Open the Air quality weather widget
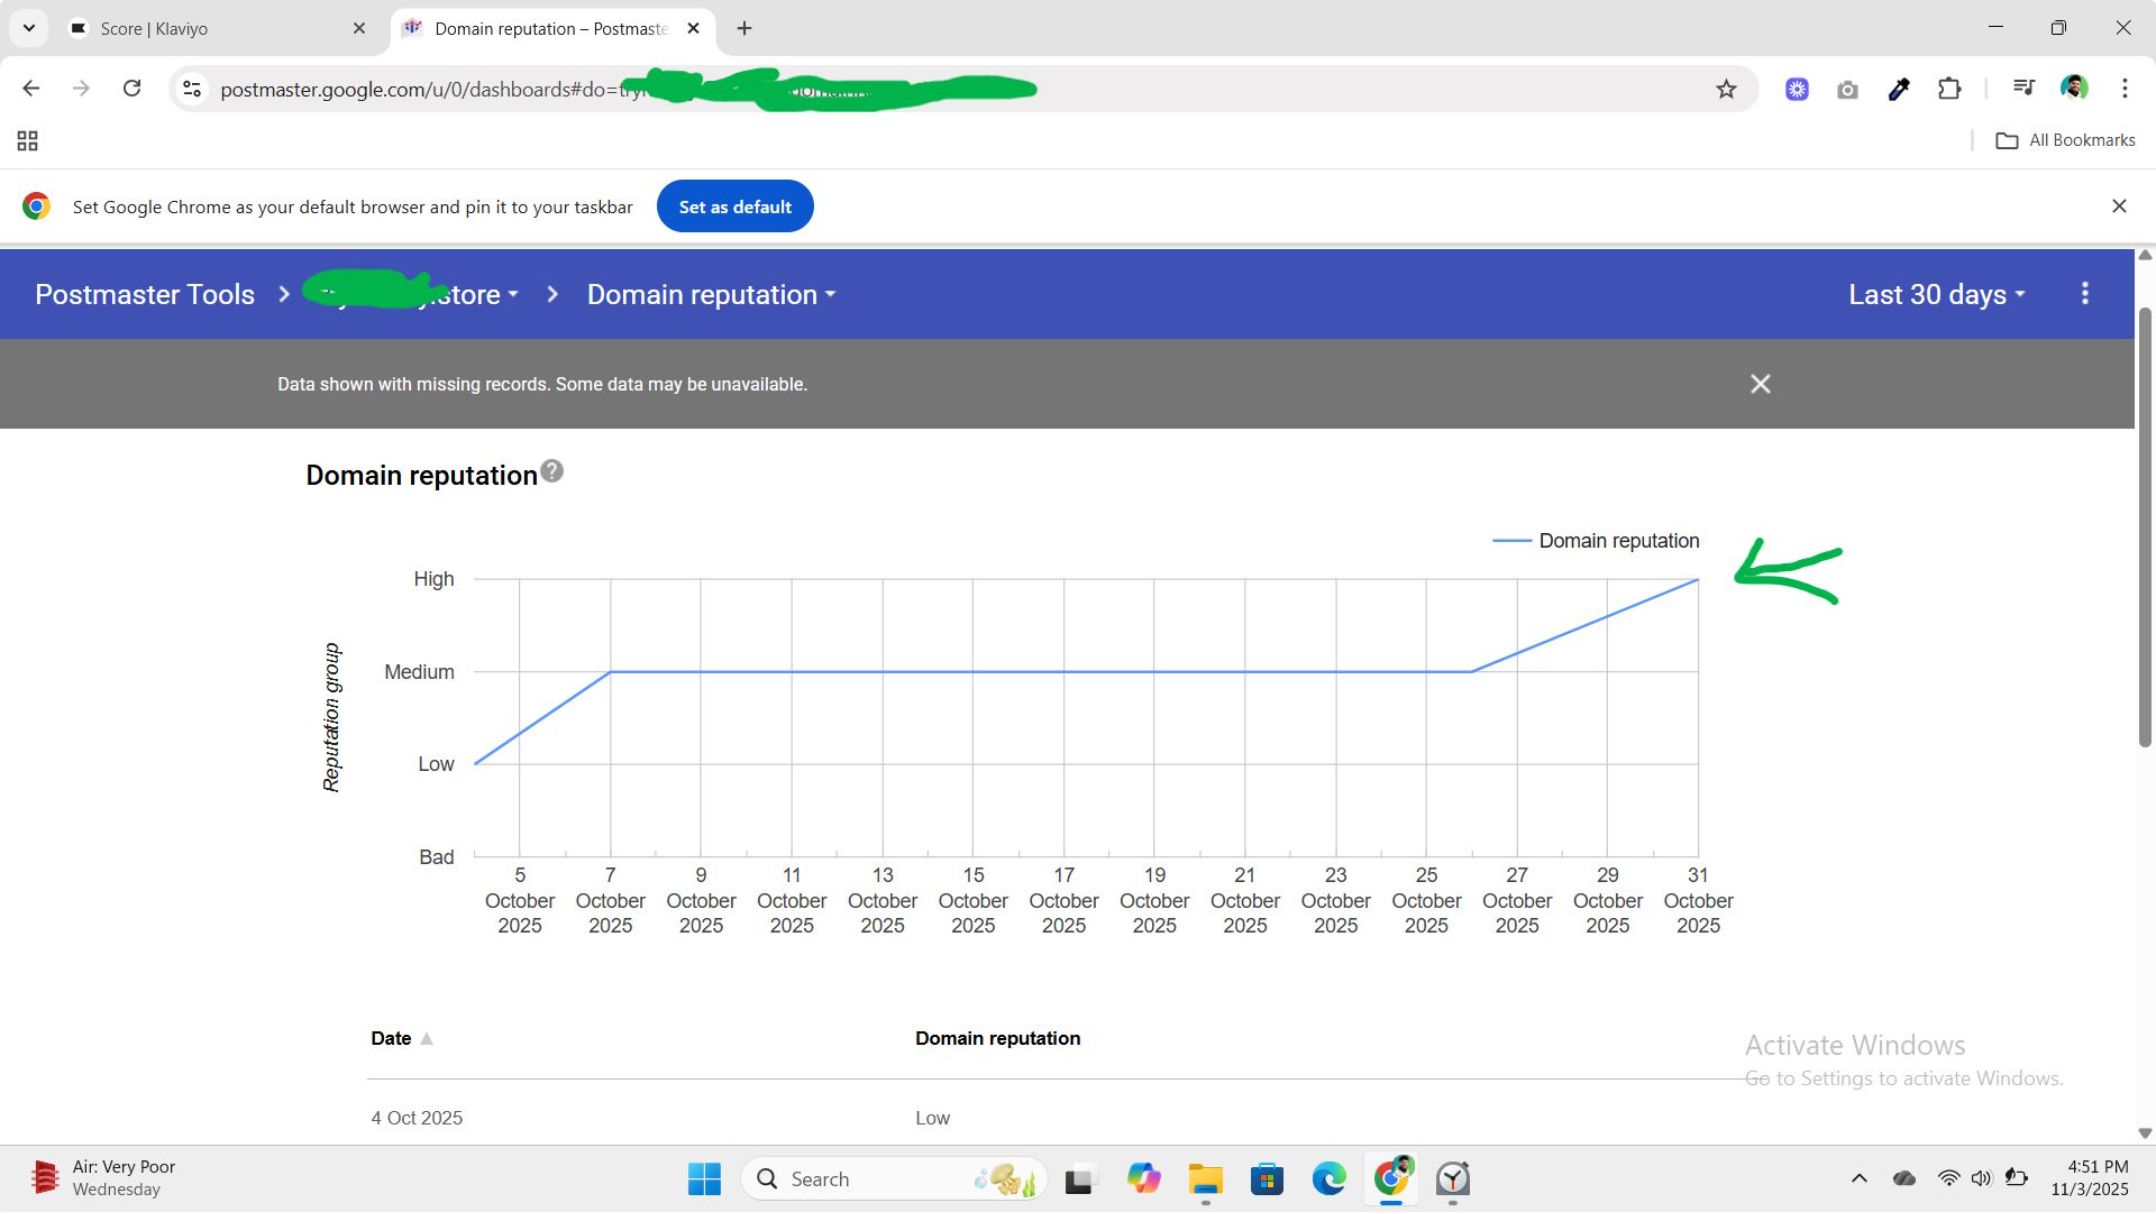Viewport: 2156px width, 1214px height. coord(104,1178)
